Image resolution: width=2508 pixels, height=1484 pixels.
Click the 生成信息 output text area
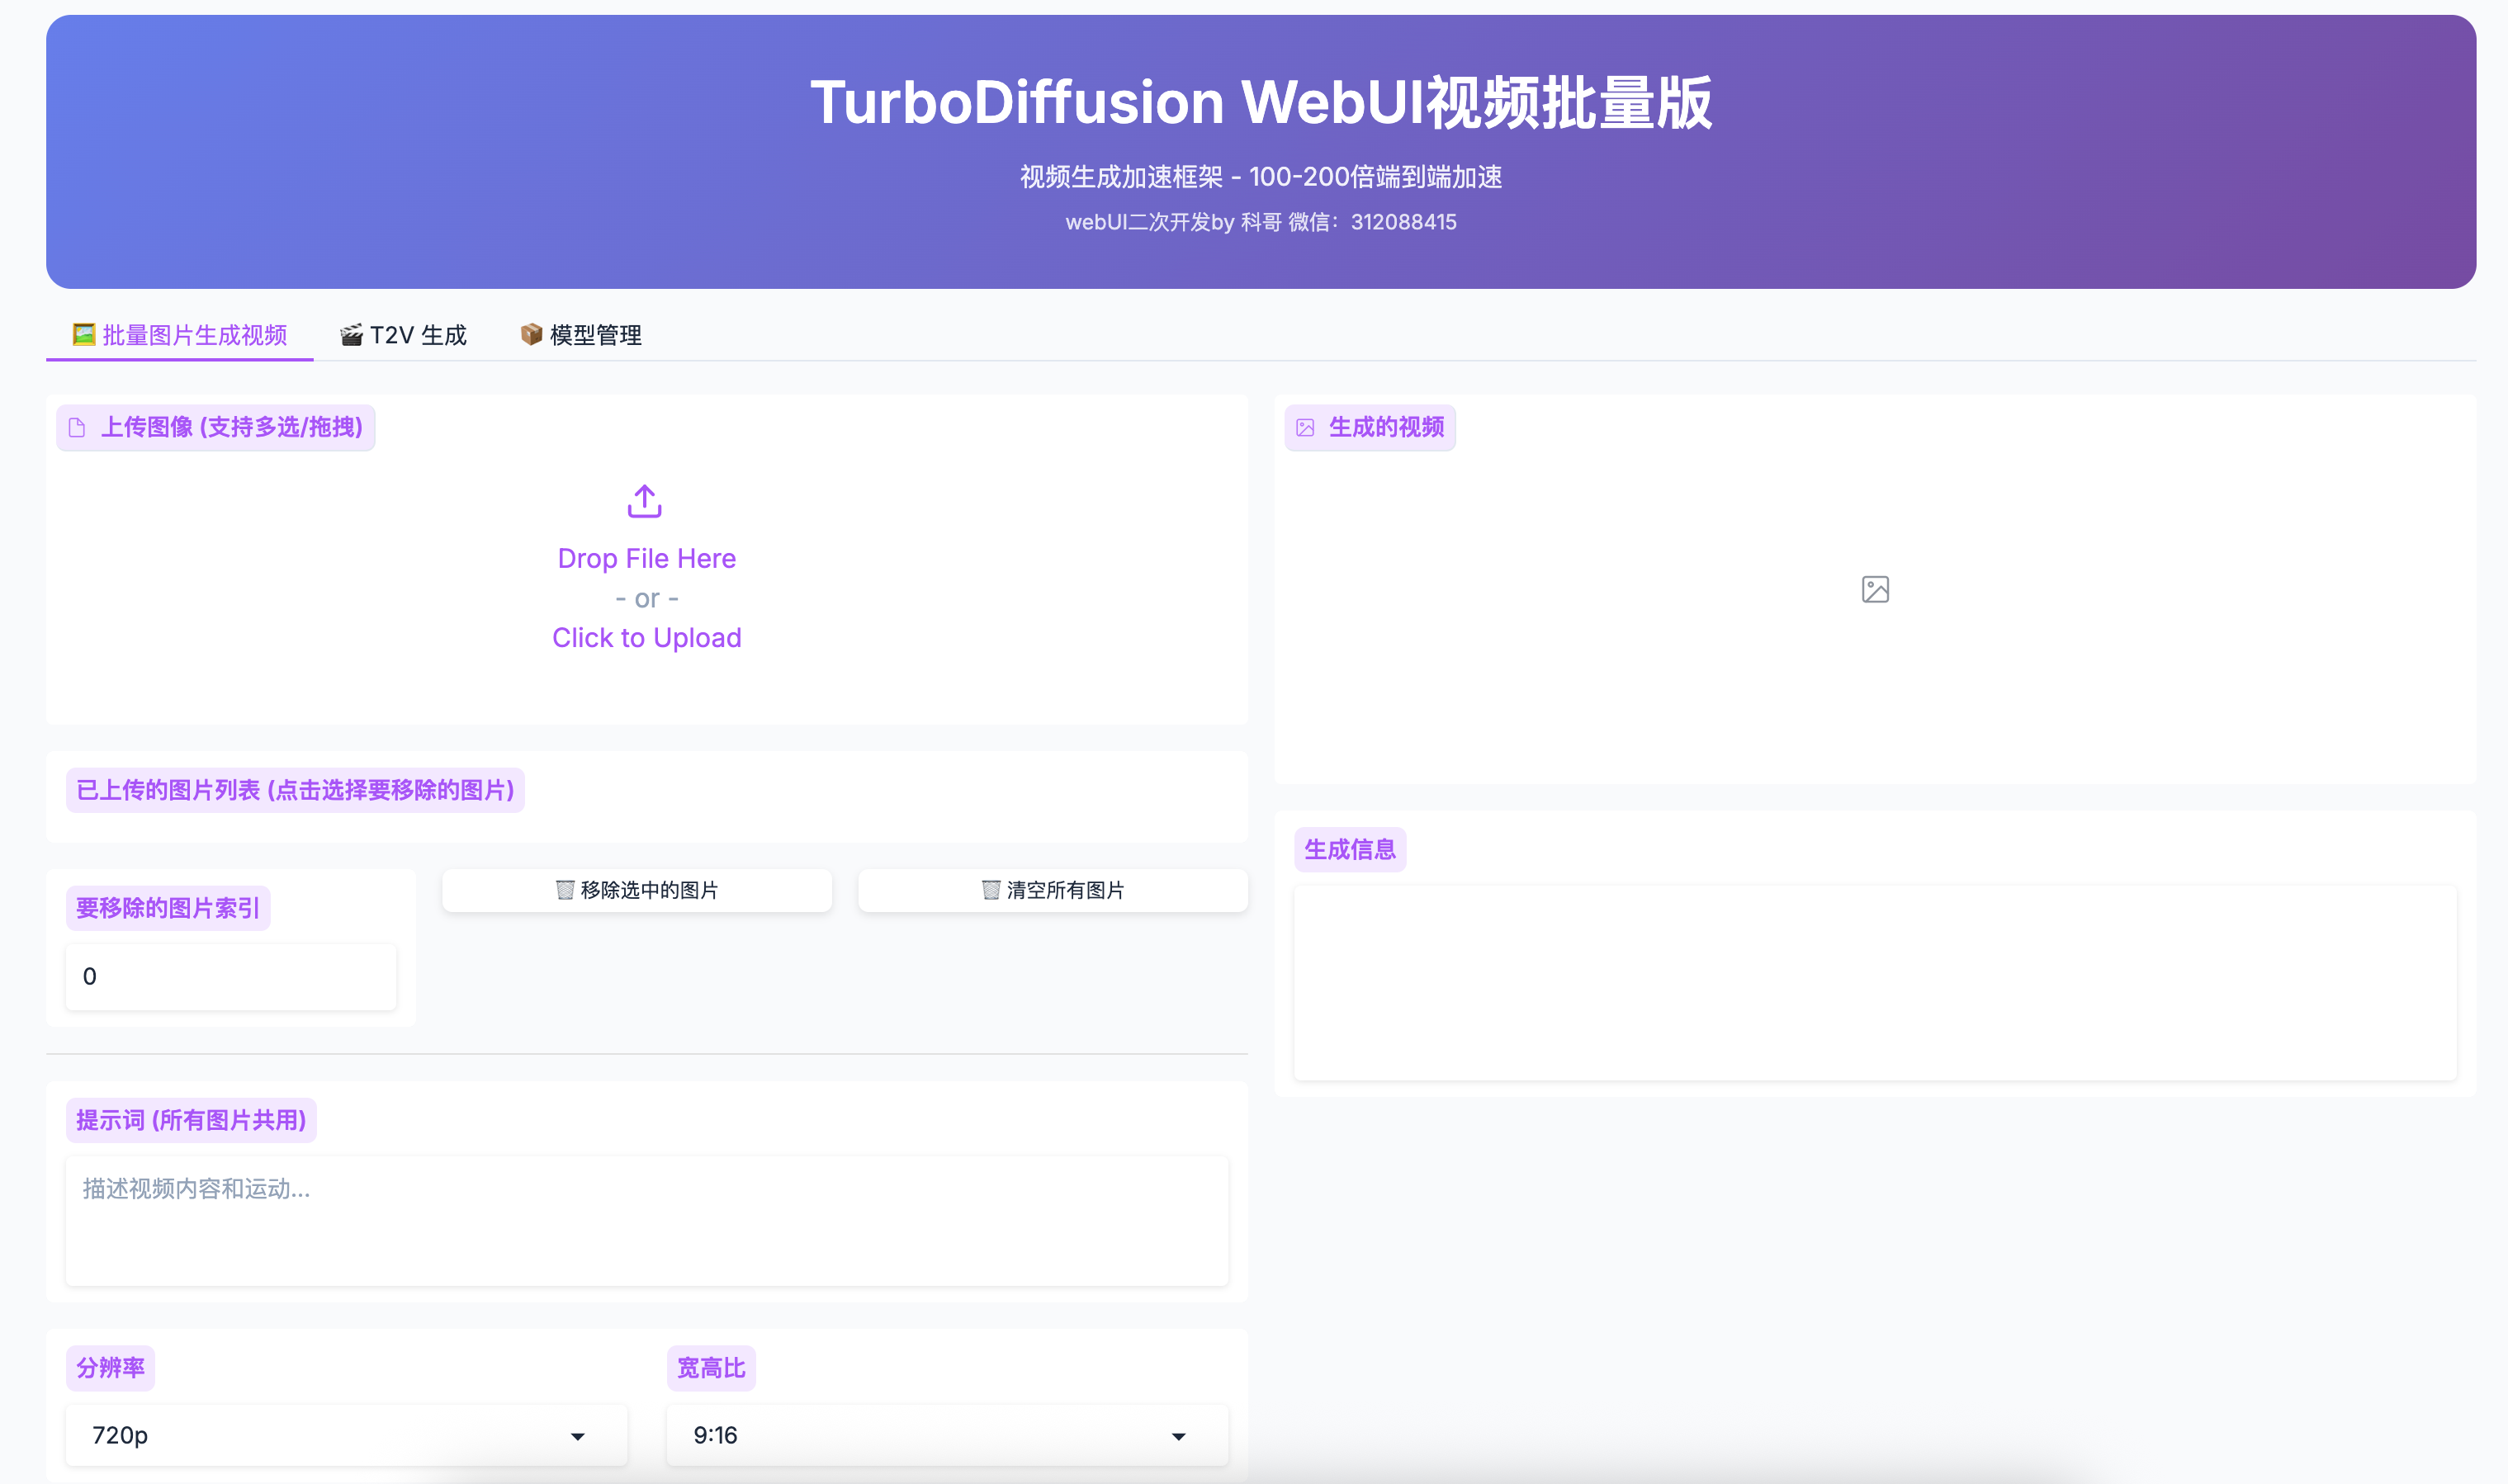[1874, 981]
